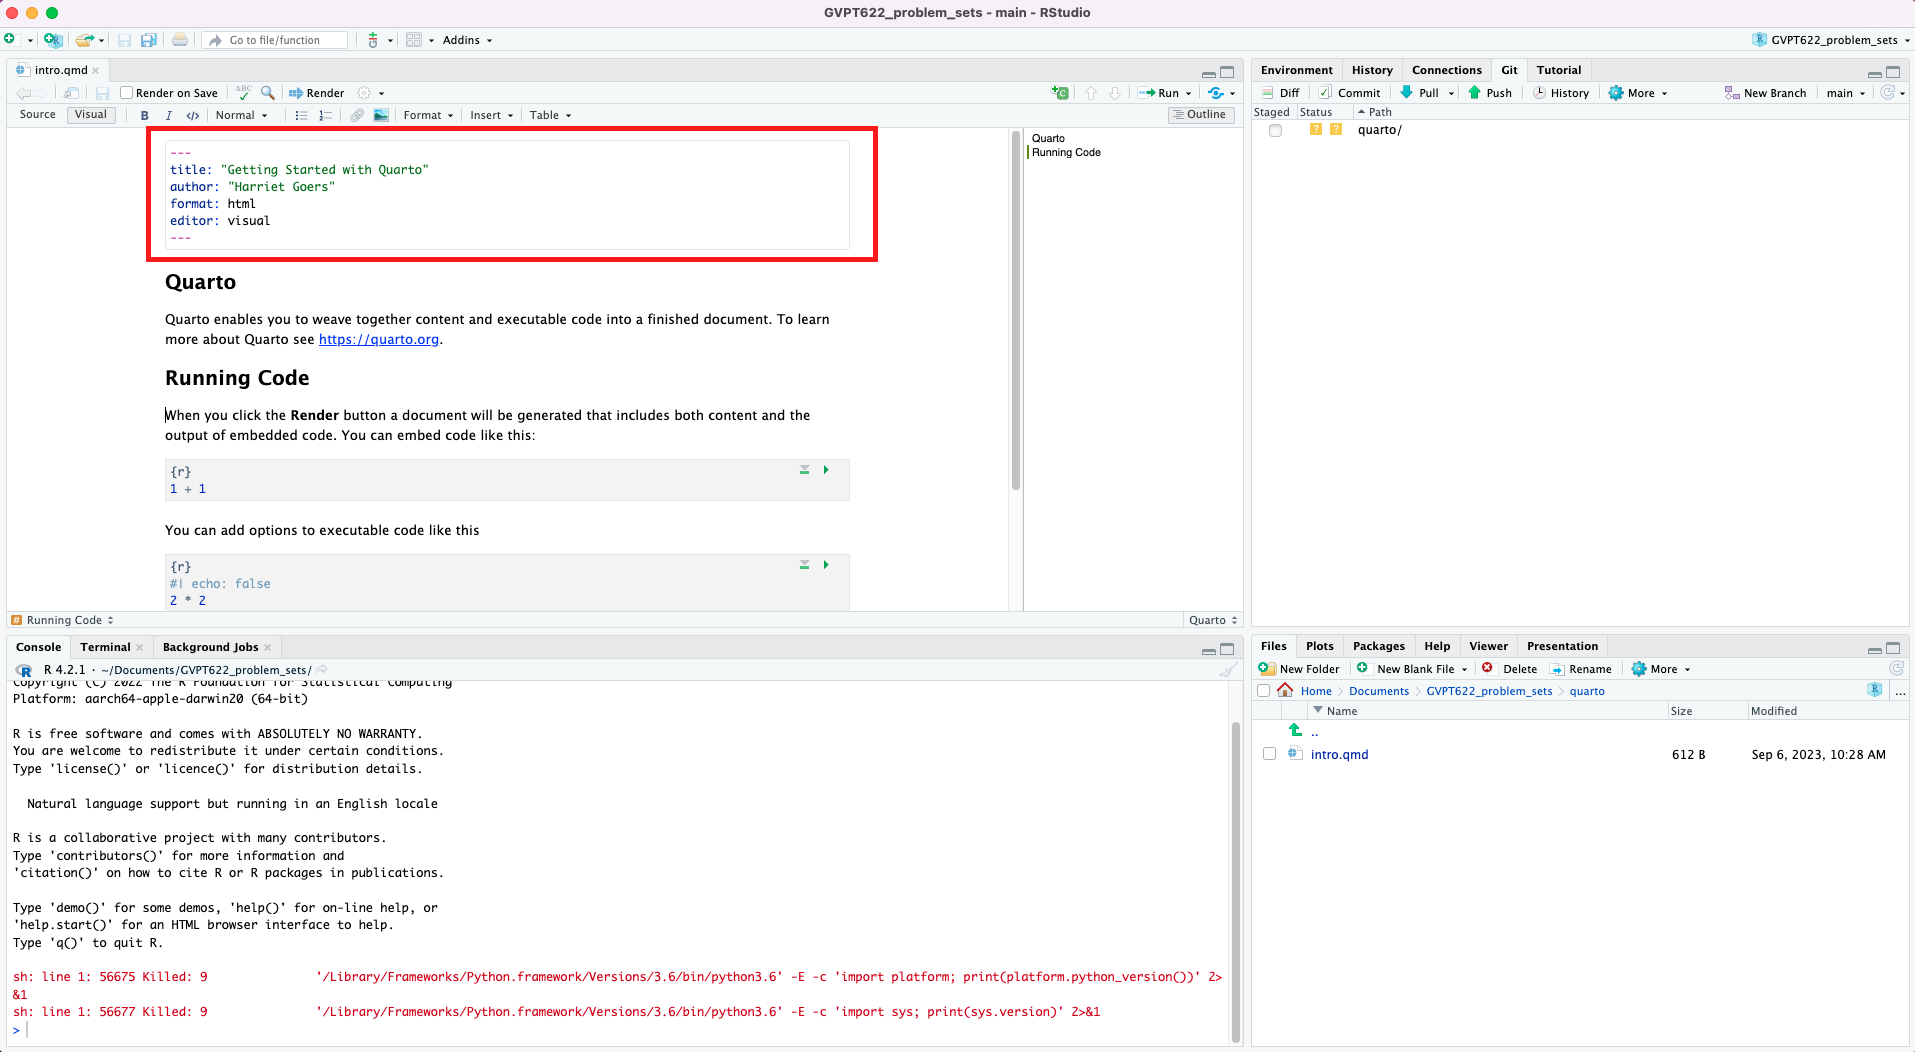Image resolution: width=1915 pixels, height=1052 pixels.
Task: Stage the quarto/ folder checkbox
Action: pos(1275,131)
